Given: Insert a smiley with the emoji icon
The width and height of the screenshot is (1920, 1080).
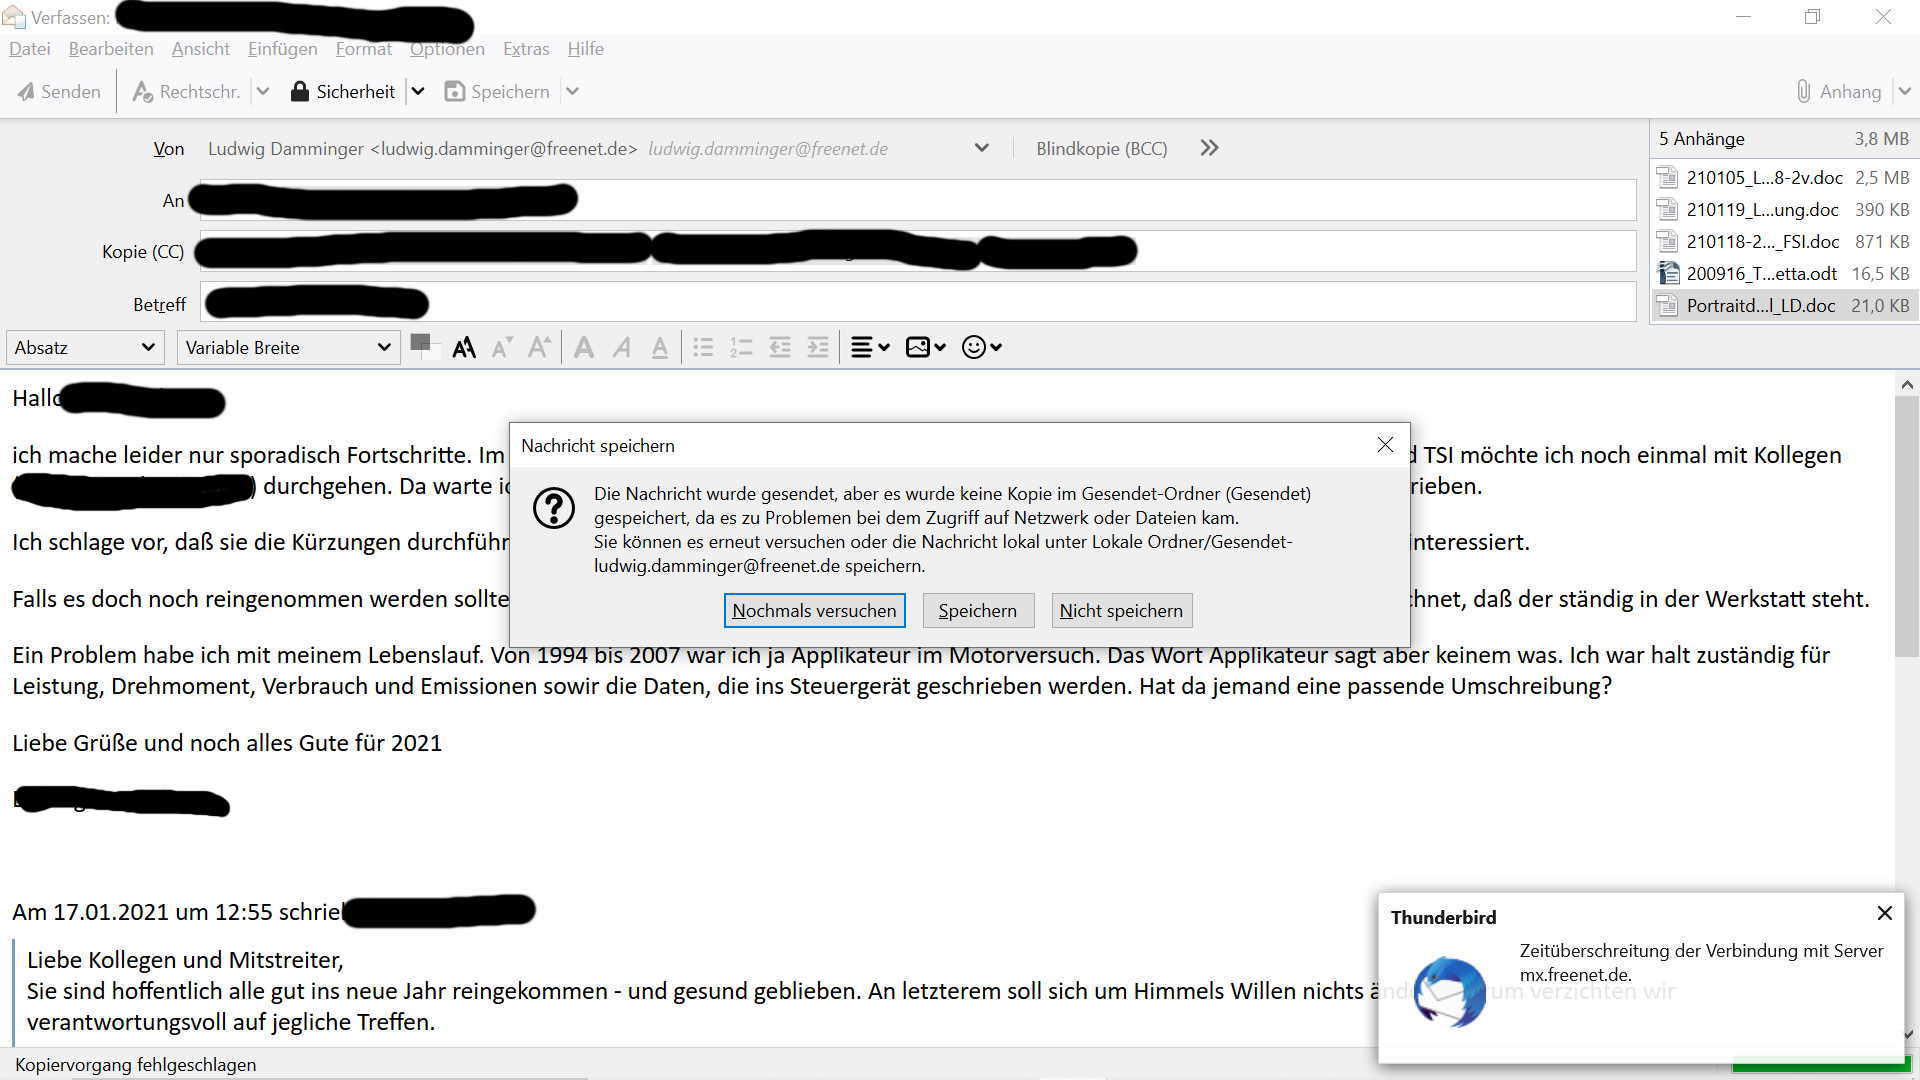Looking at the screenshot, I should click(x=973, y=347).
